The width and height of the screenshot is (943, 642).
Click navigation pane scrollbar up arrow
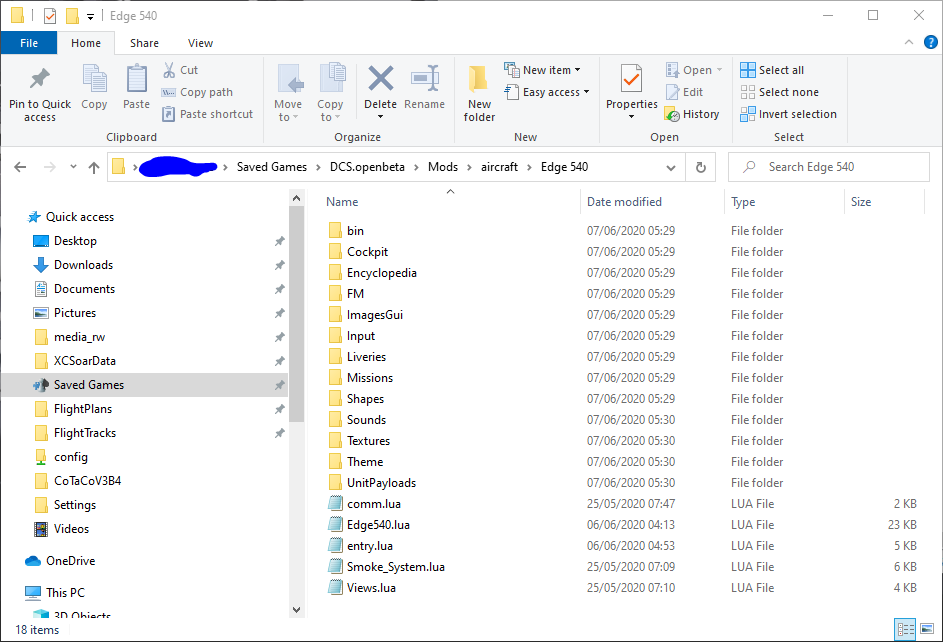[x=296, y=198]
